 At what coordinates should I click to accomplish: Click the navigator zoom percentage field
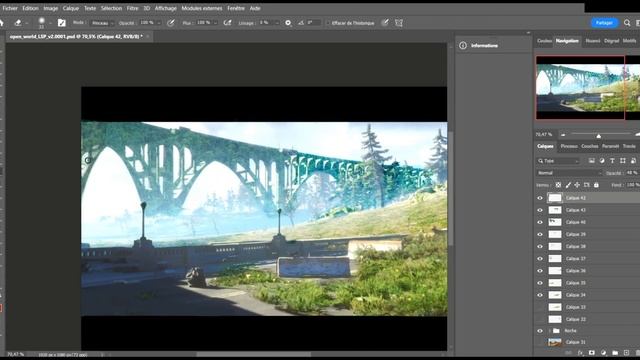544,134
